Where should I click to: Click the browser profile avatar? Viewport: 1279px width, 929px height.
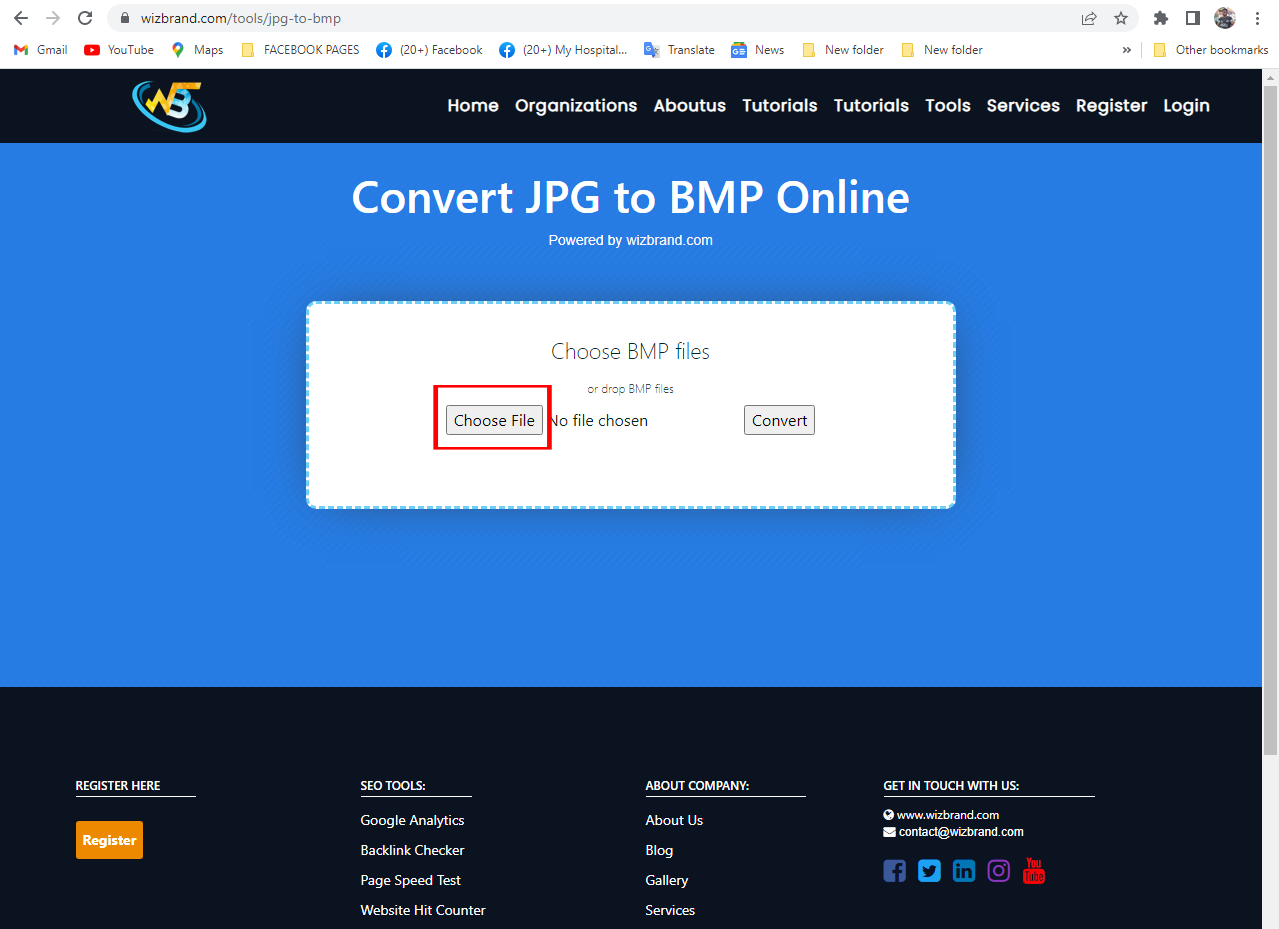tap(1224, 17)
